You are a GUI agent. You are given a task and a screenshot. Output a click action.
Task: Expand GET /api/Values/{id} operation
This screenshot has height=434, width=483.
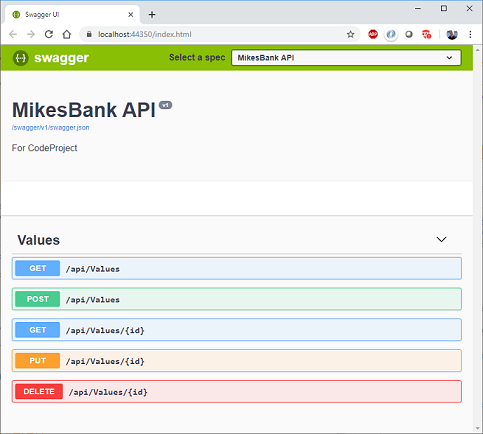coord(237,330)
